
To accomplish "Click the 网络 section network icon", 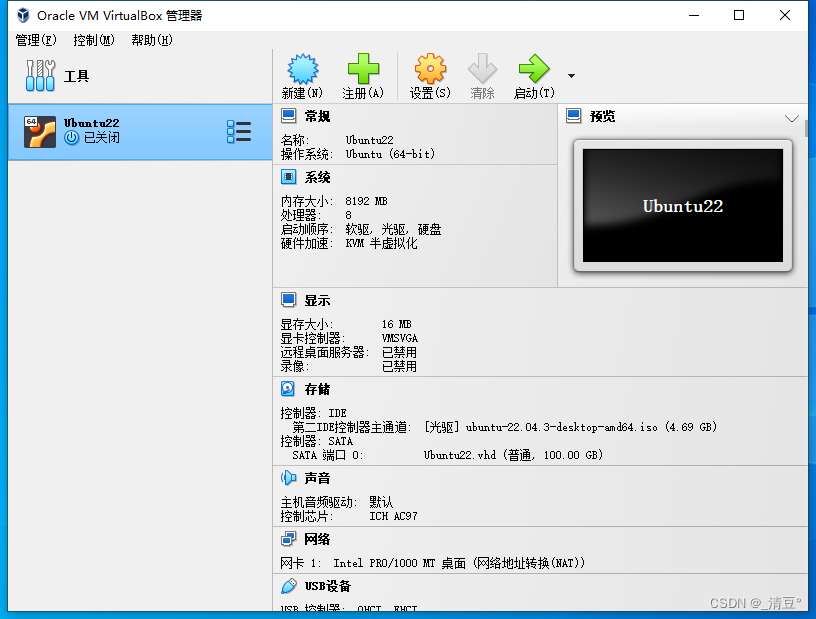I will [x=288, y=539].
